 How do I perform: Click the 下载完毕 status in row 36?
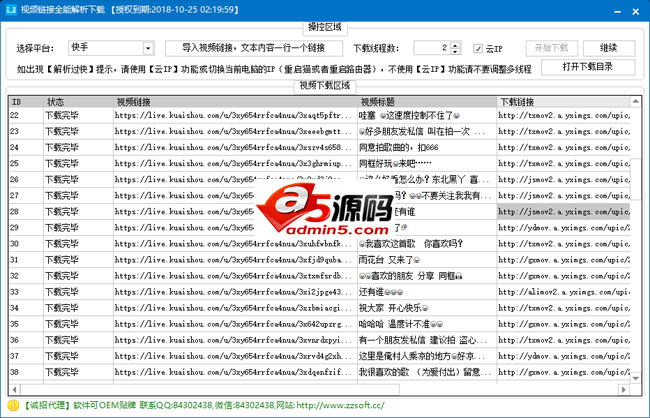click(x=62, y=340)
